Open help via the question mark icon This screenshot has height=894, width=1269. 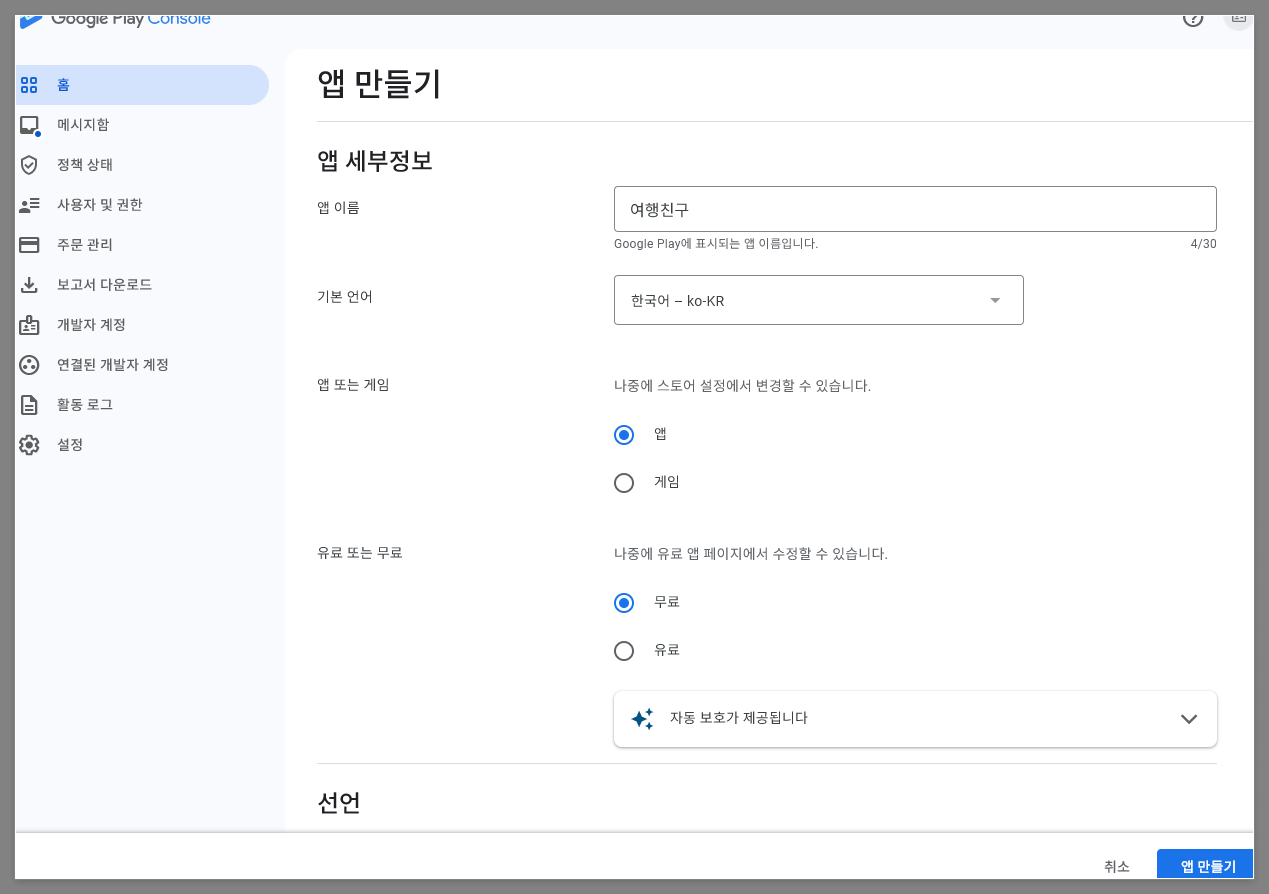click(1193, 20)
